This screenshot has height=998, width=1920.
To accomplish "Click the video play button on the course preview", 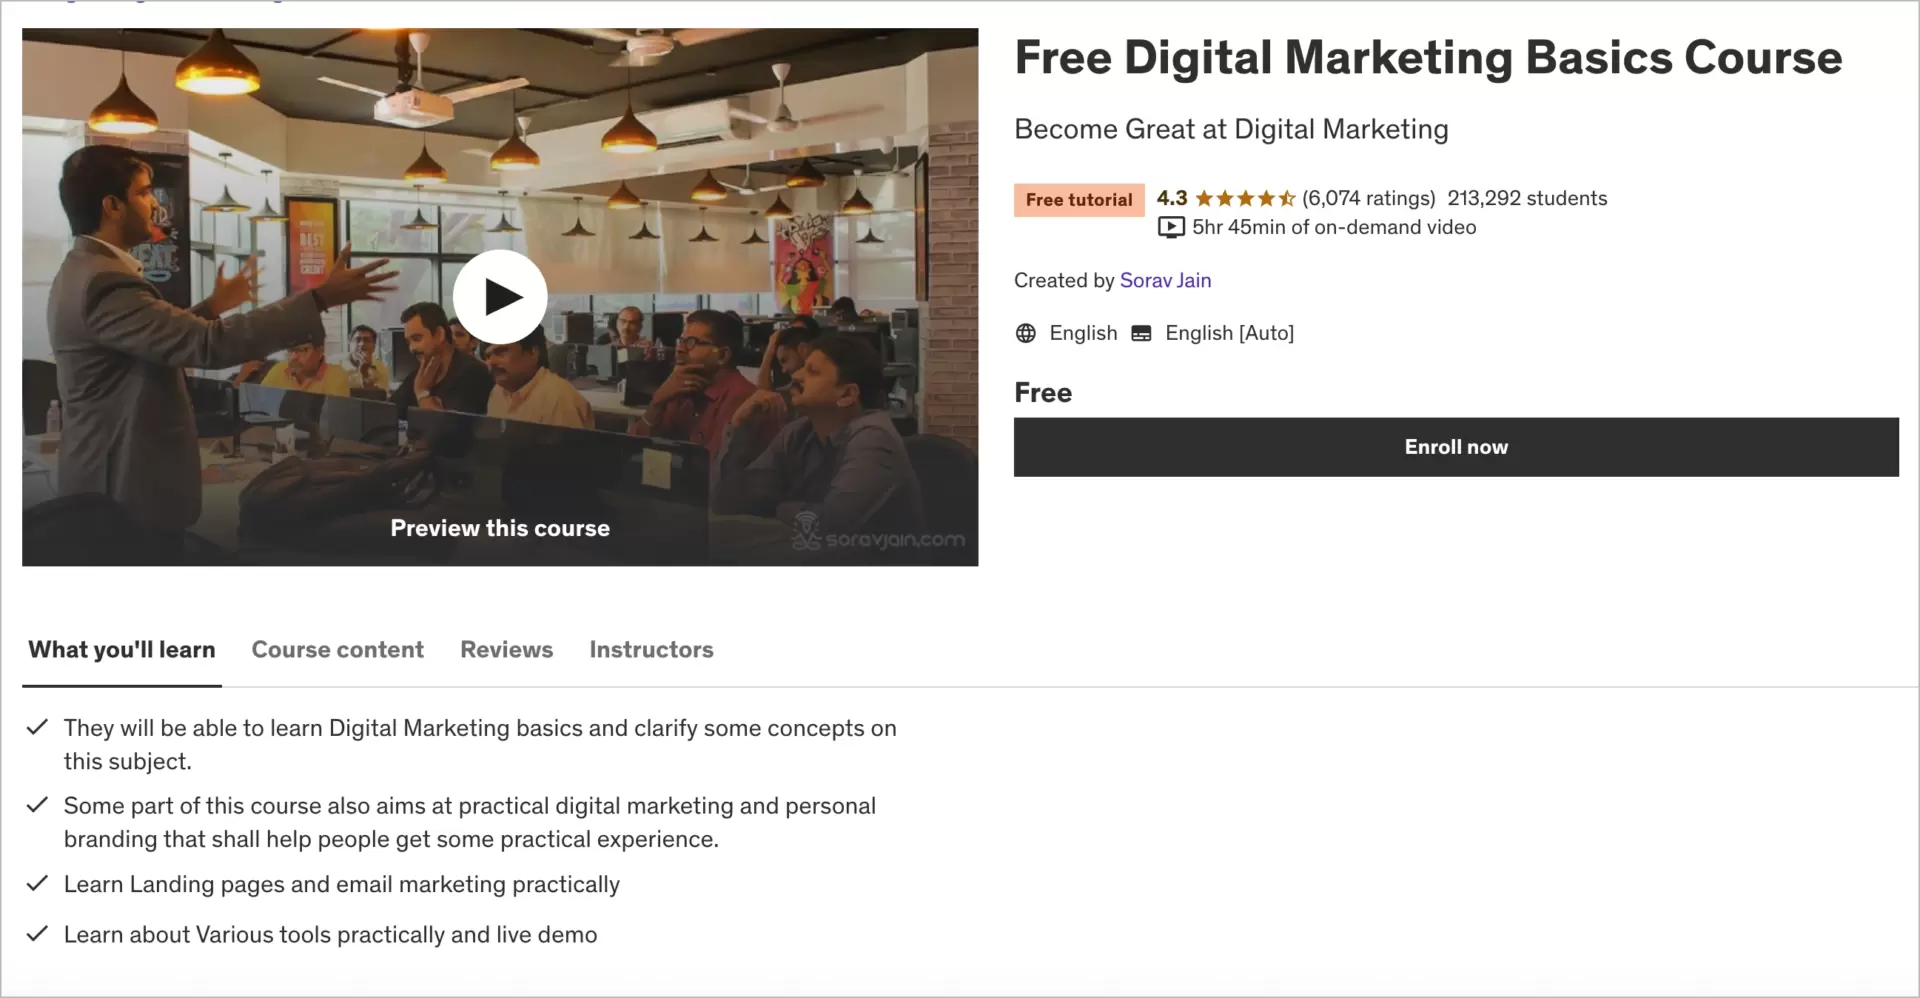I will (500, 296).
